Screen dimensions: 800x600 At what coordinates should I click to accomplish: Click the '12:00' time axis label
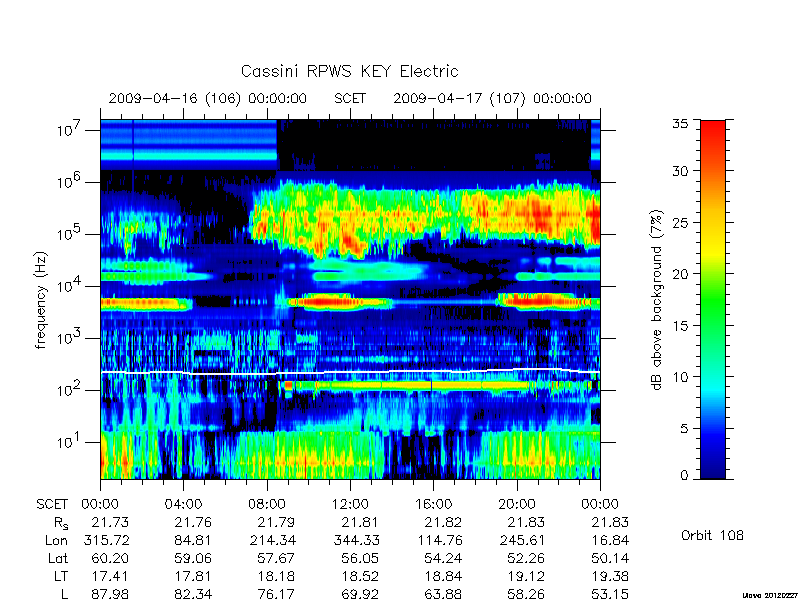click(350, 504)
